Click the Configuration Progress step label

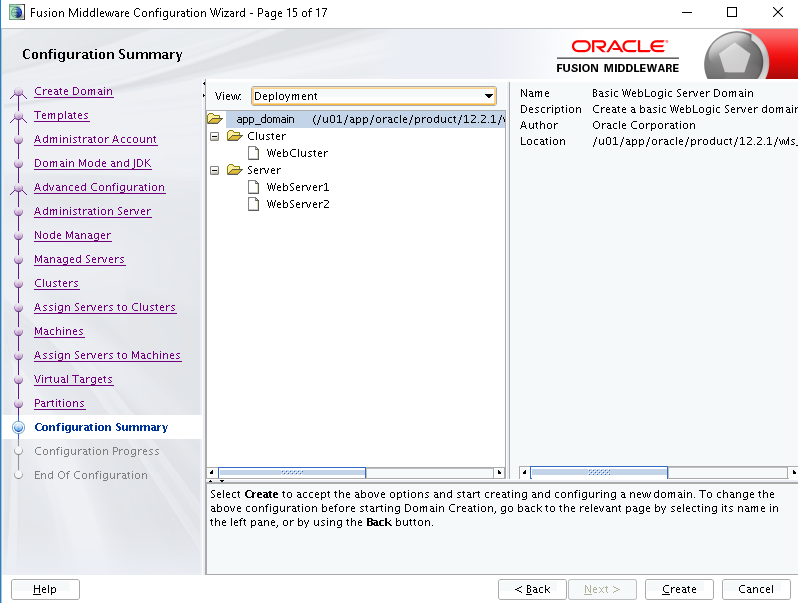click(x=97, y=451)
